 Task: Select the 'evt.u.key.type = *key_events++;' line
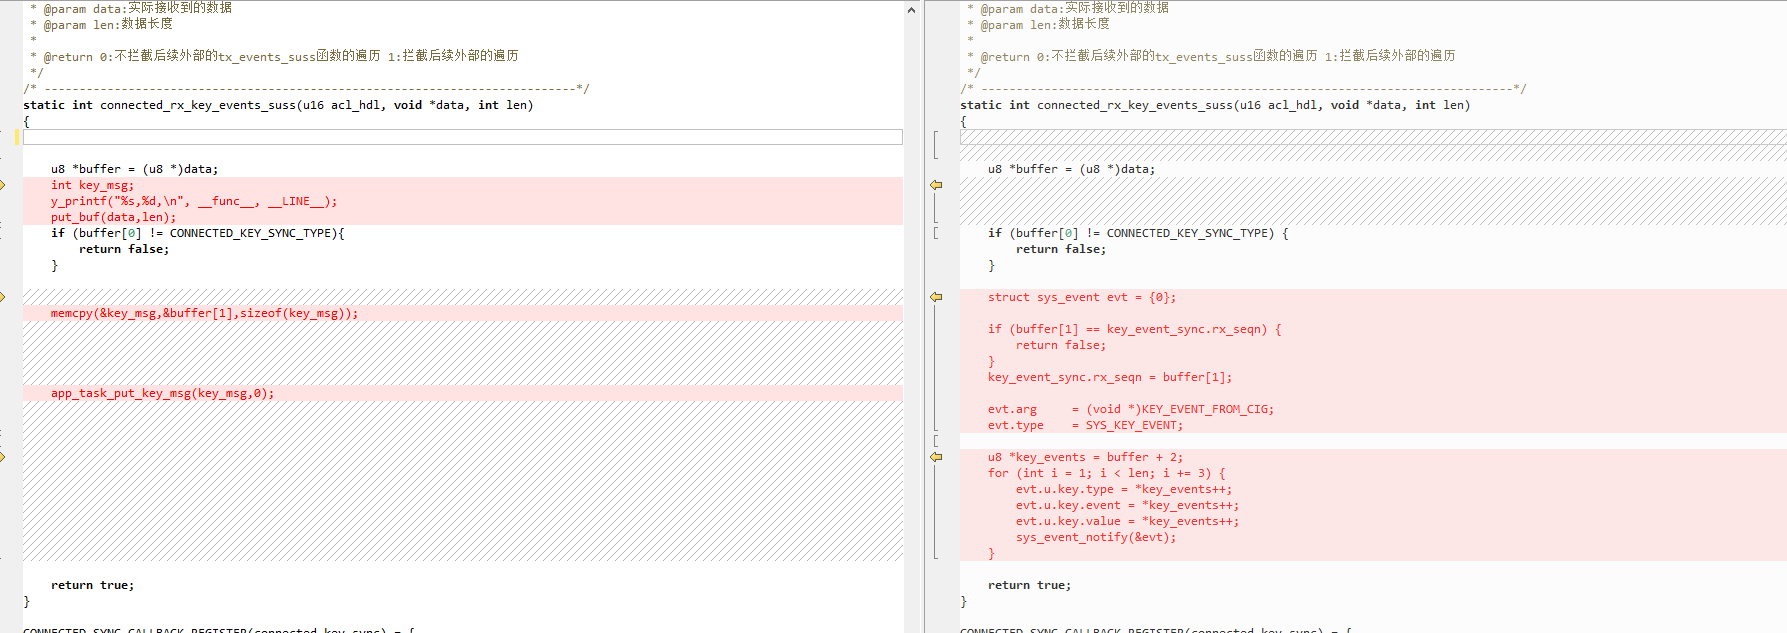click(1124, 489)
